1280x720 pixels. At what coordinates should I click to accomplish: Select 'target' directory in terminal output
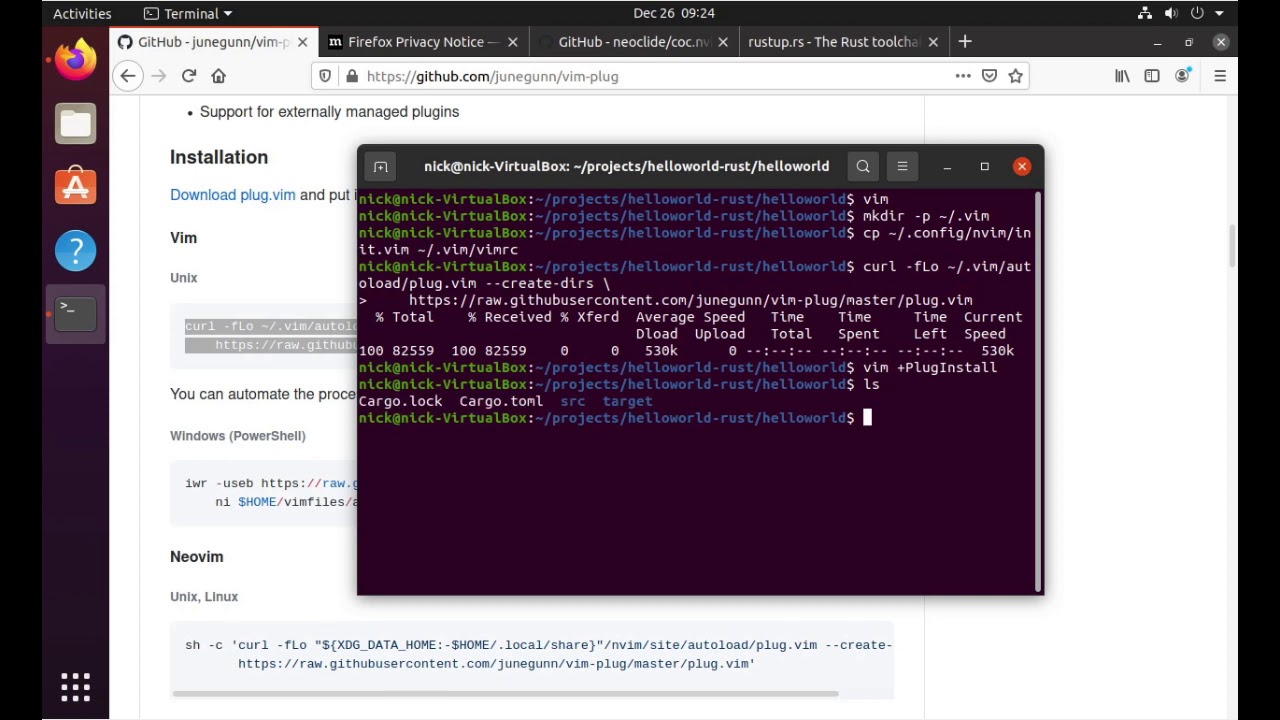point(627,401)
